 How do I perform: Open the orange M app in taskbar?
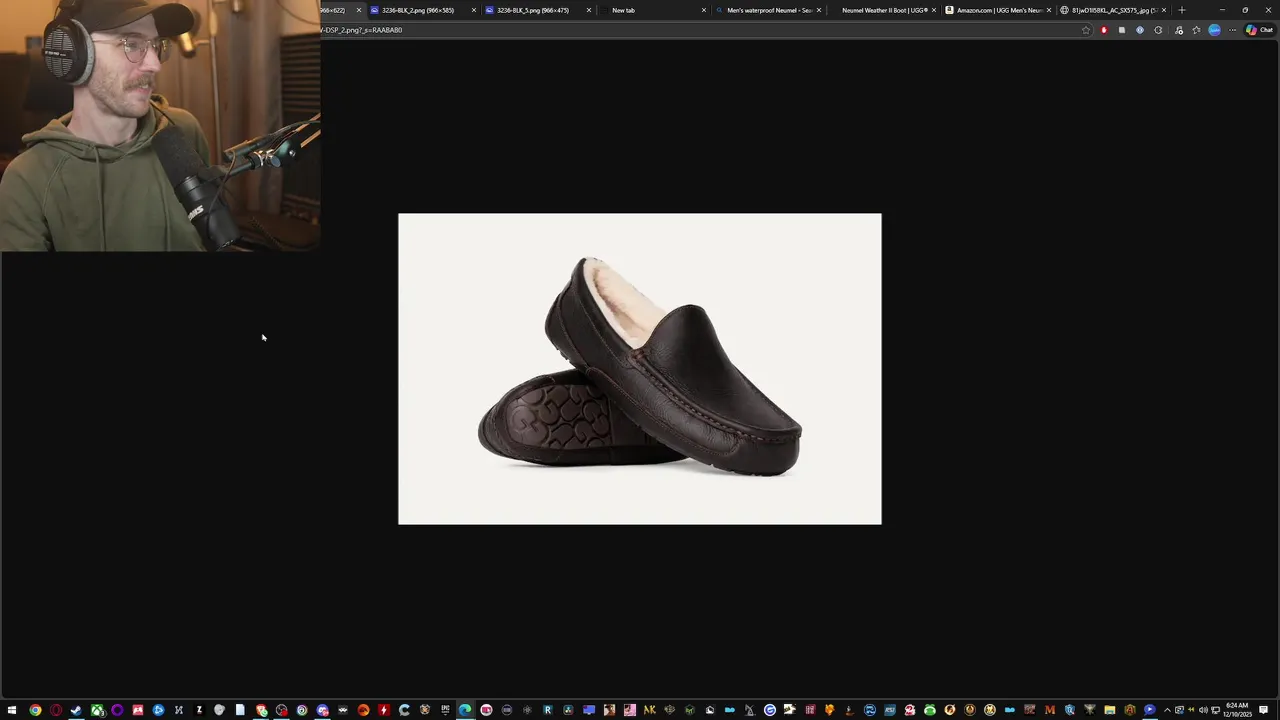coord(1048,710)
